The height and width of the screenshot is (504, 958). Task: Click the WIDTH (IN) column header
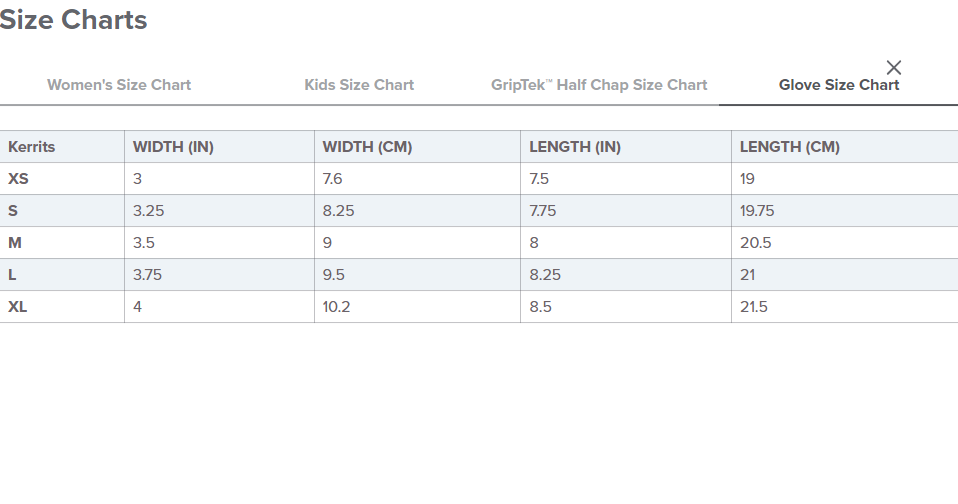click(173, 147)
